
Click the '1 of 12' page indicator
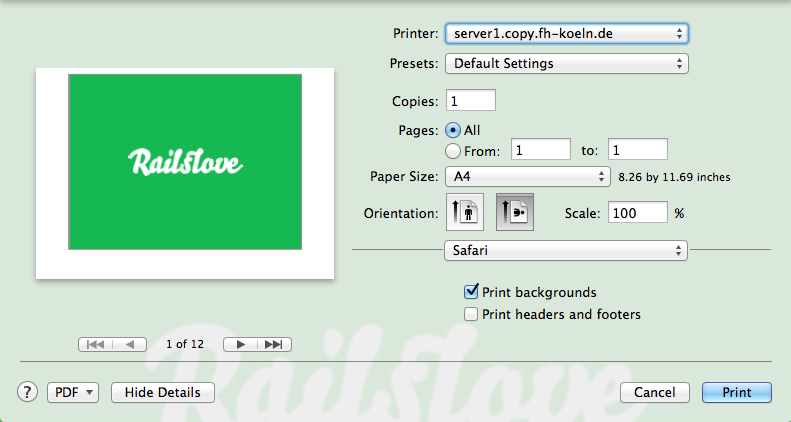click(185, 344)
